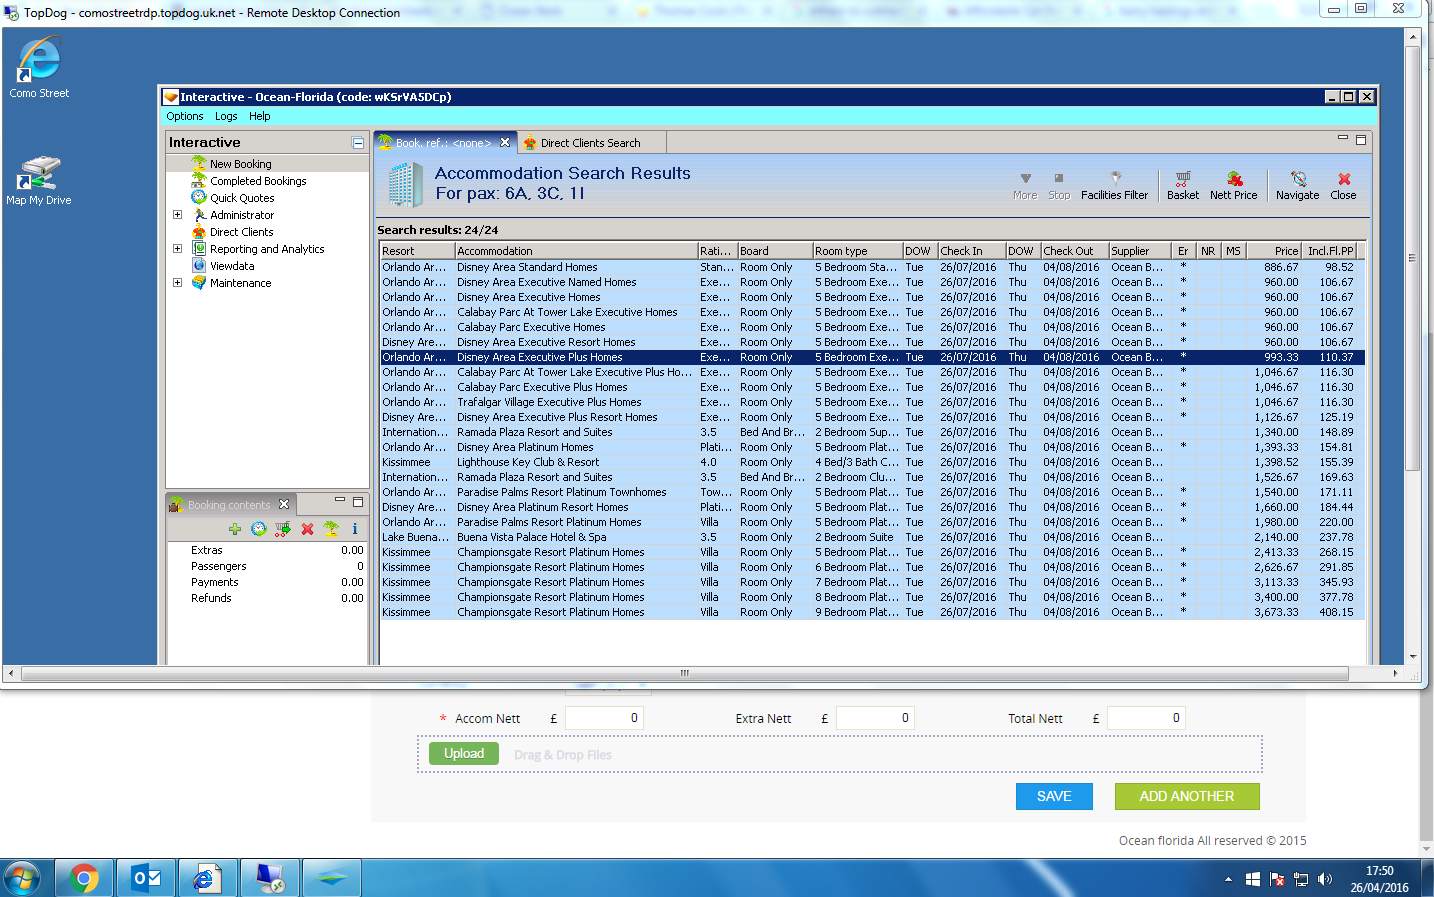Viewport: 1434px width, 897px height.
Task: Launch Google Chrome from the taskbar
Action: click(84, 878)
